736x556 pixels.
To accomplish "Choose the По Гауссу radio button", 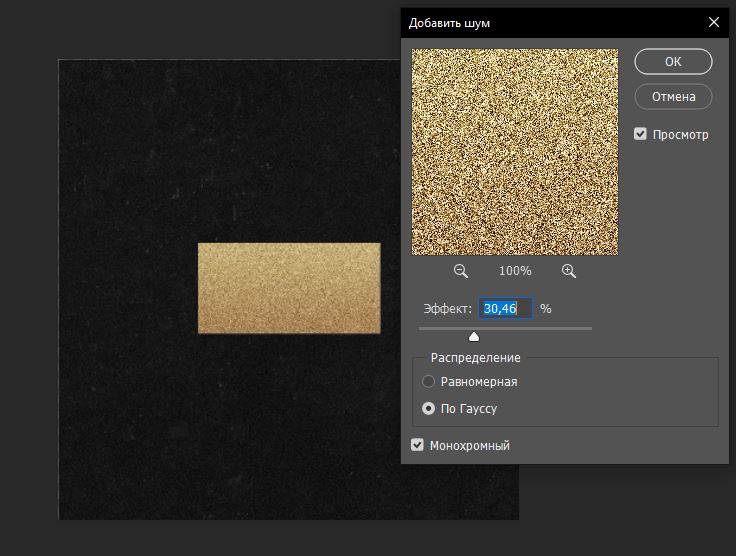I will point(429,408).
